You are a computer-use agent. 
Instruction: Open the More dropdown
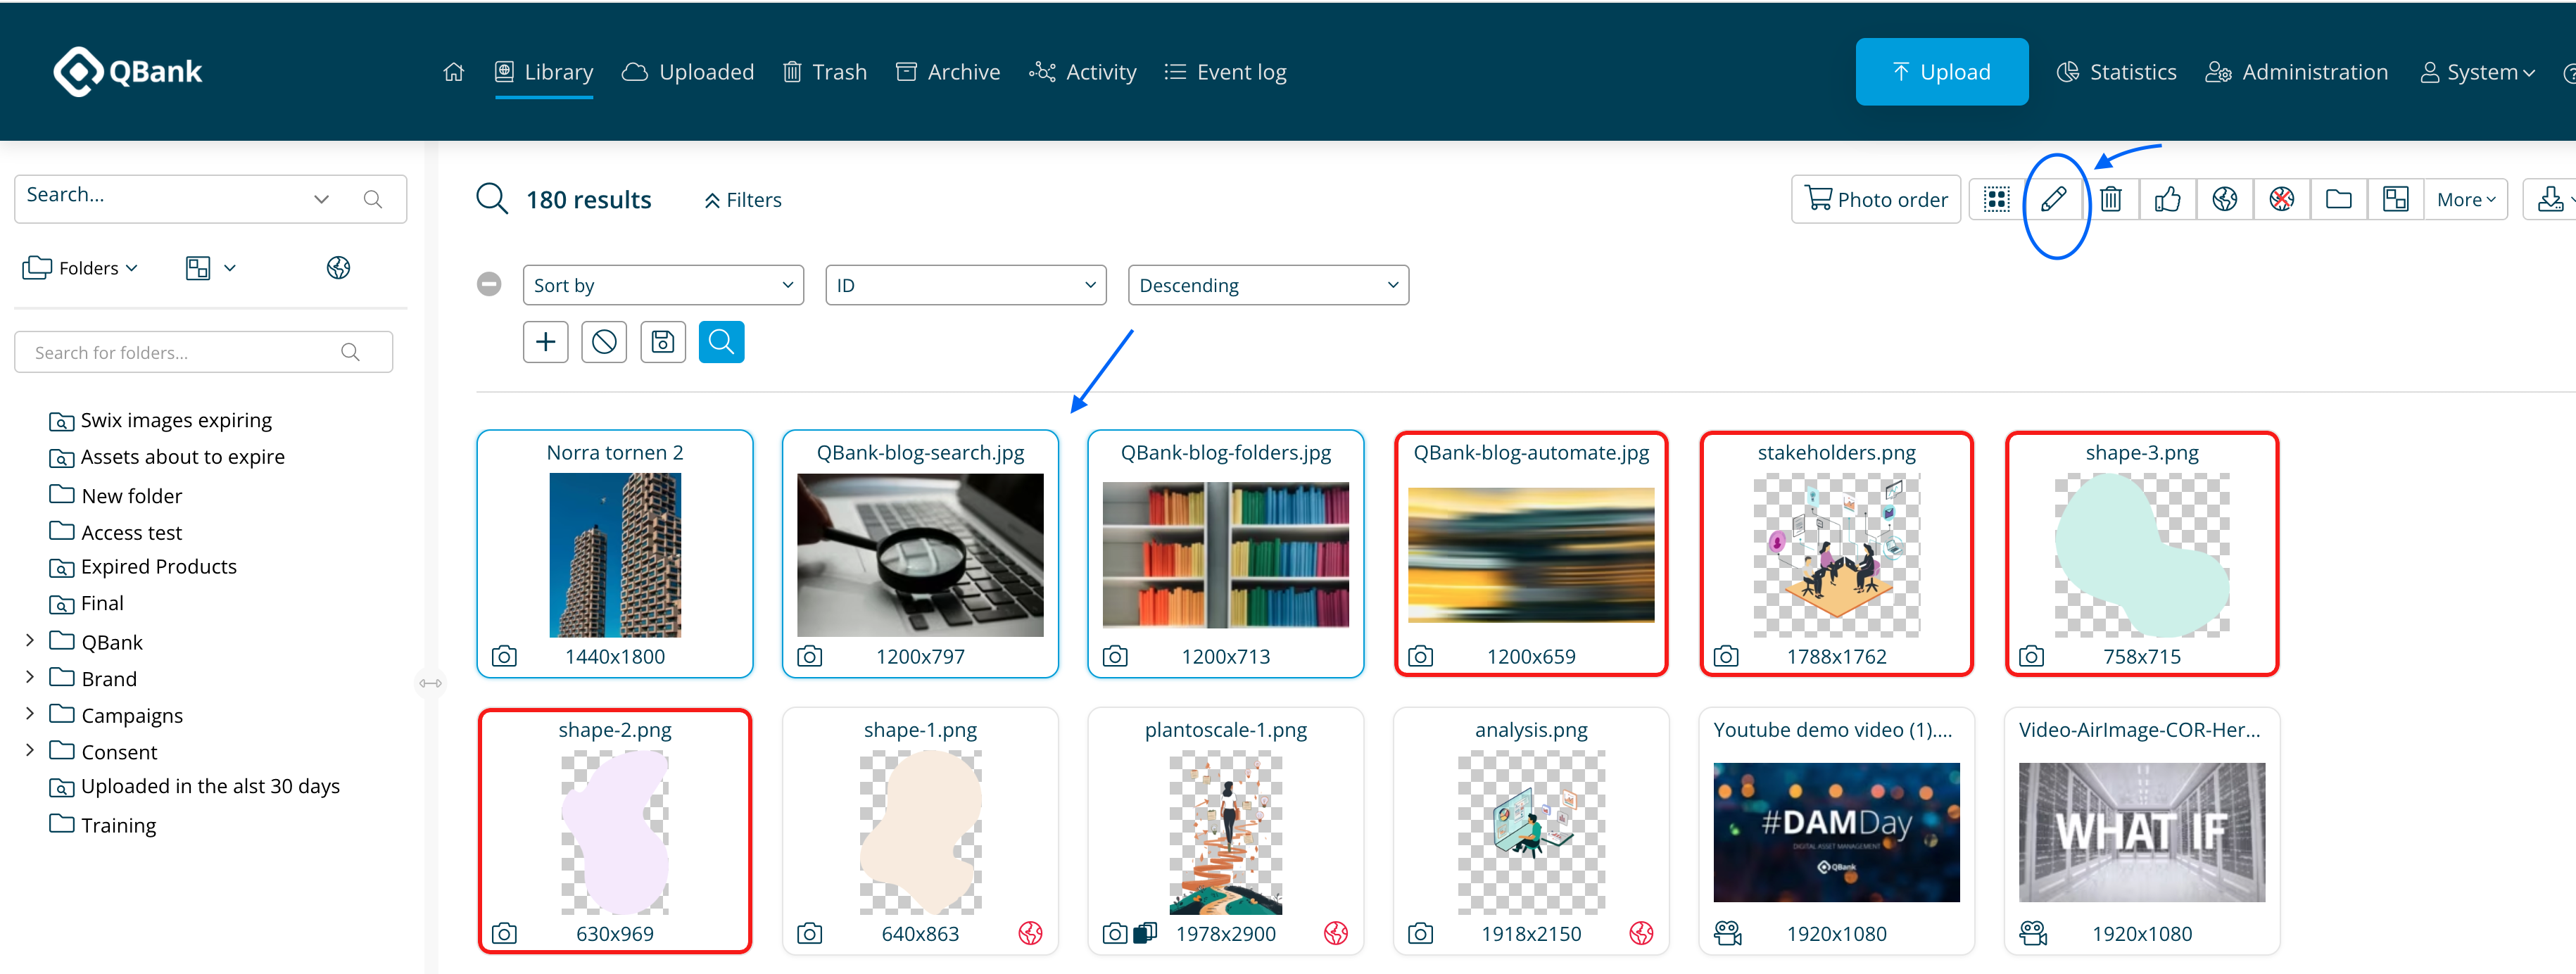tap(2466, 200)
